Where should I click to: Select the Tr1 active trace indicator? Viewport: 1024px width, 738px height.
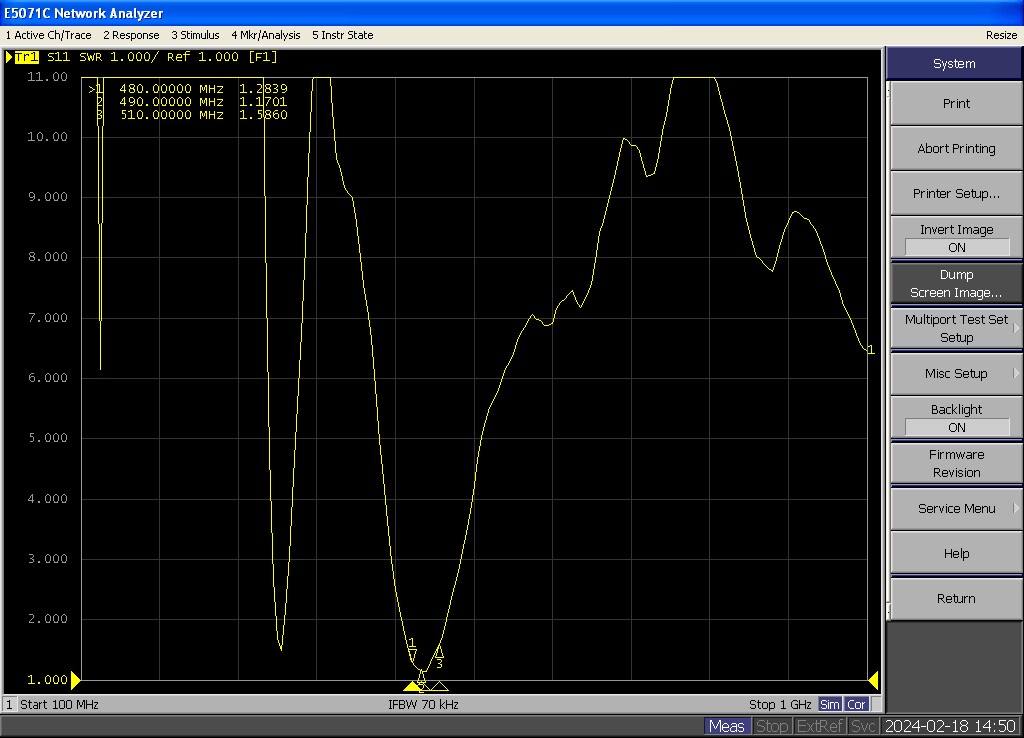(26, 57)
